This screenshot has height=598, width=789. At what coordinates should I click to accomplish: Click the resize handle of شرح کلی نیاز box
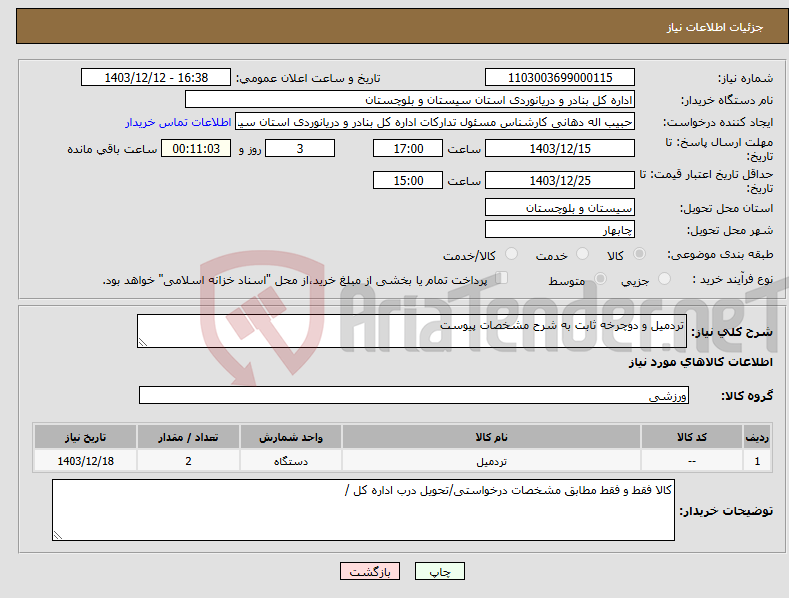click(x=143, y=342)
